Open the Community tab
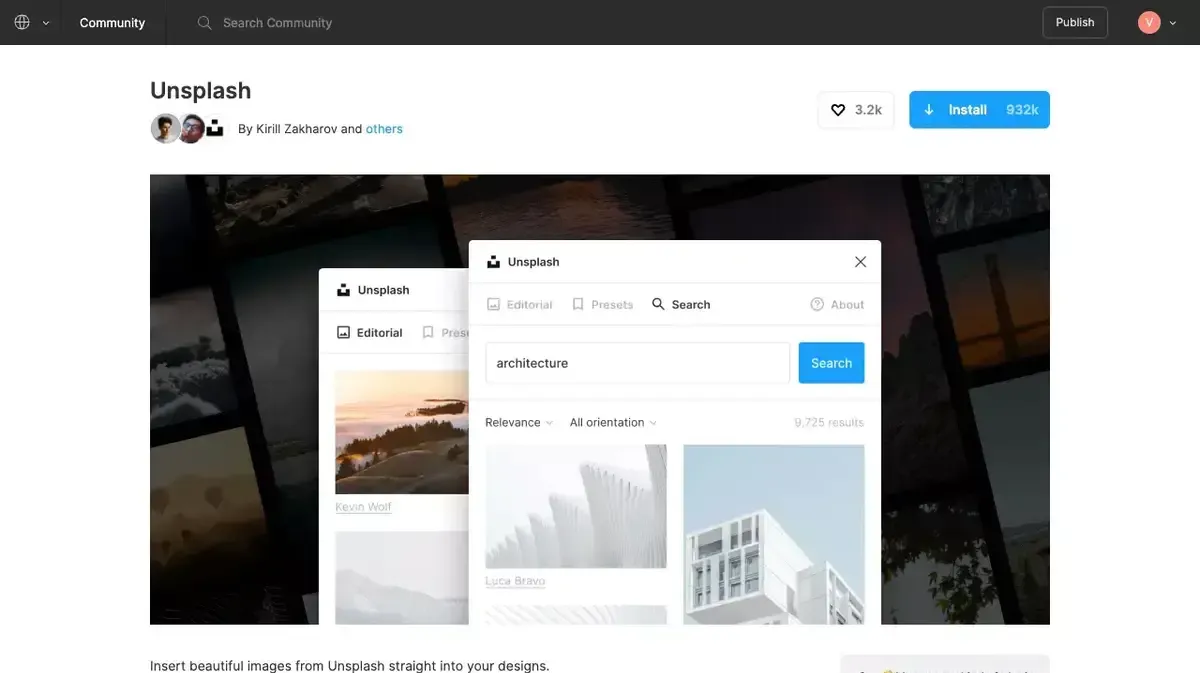Viewport: 1200px width, 673px height. pyautogui.click(x=112, y=22)
